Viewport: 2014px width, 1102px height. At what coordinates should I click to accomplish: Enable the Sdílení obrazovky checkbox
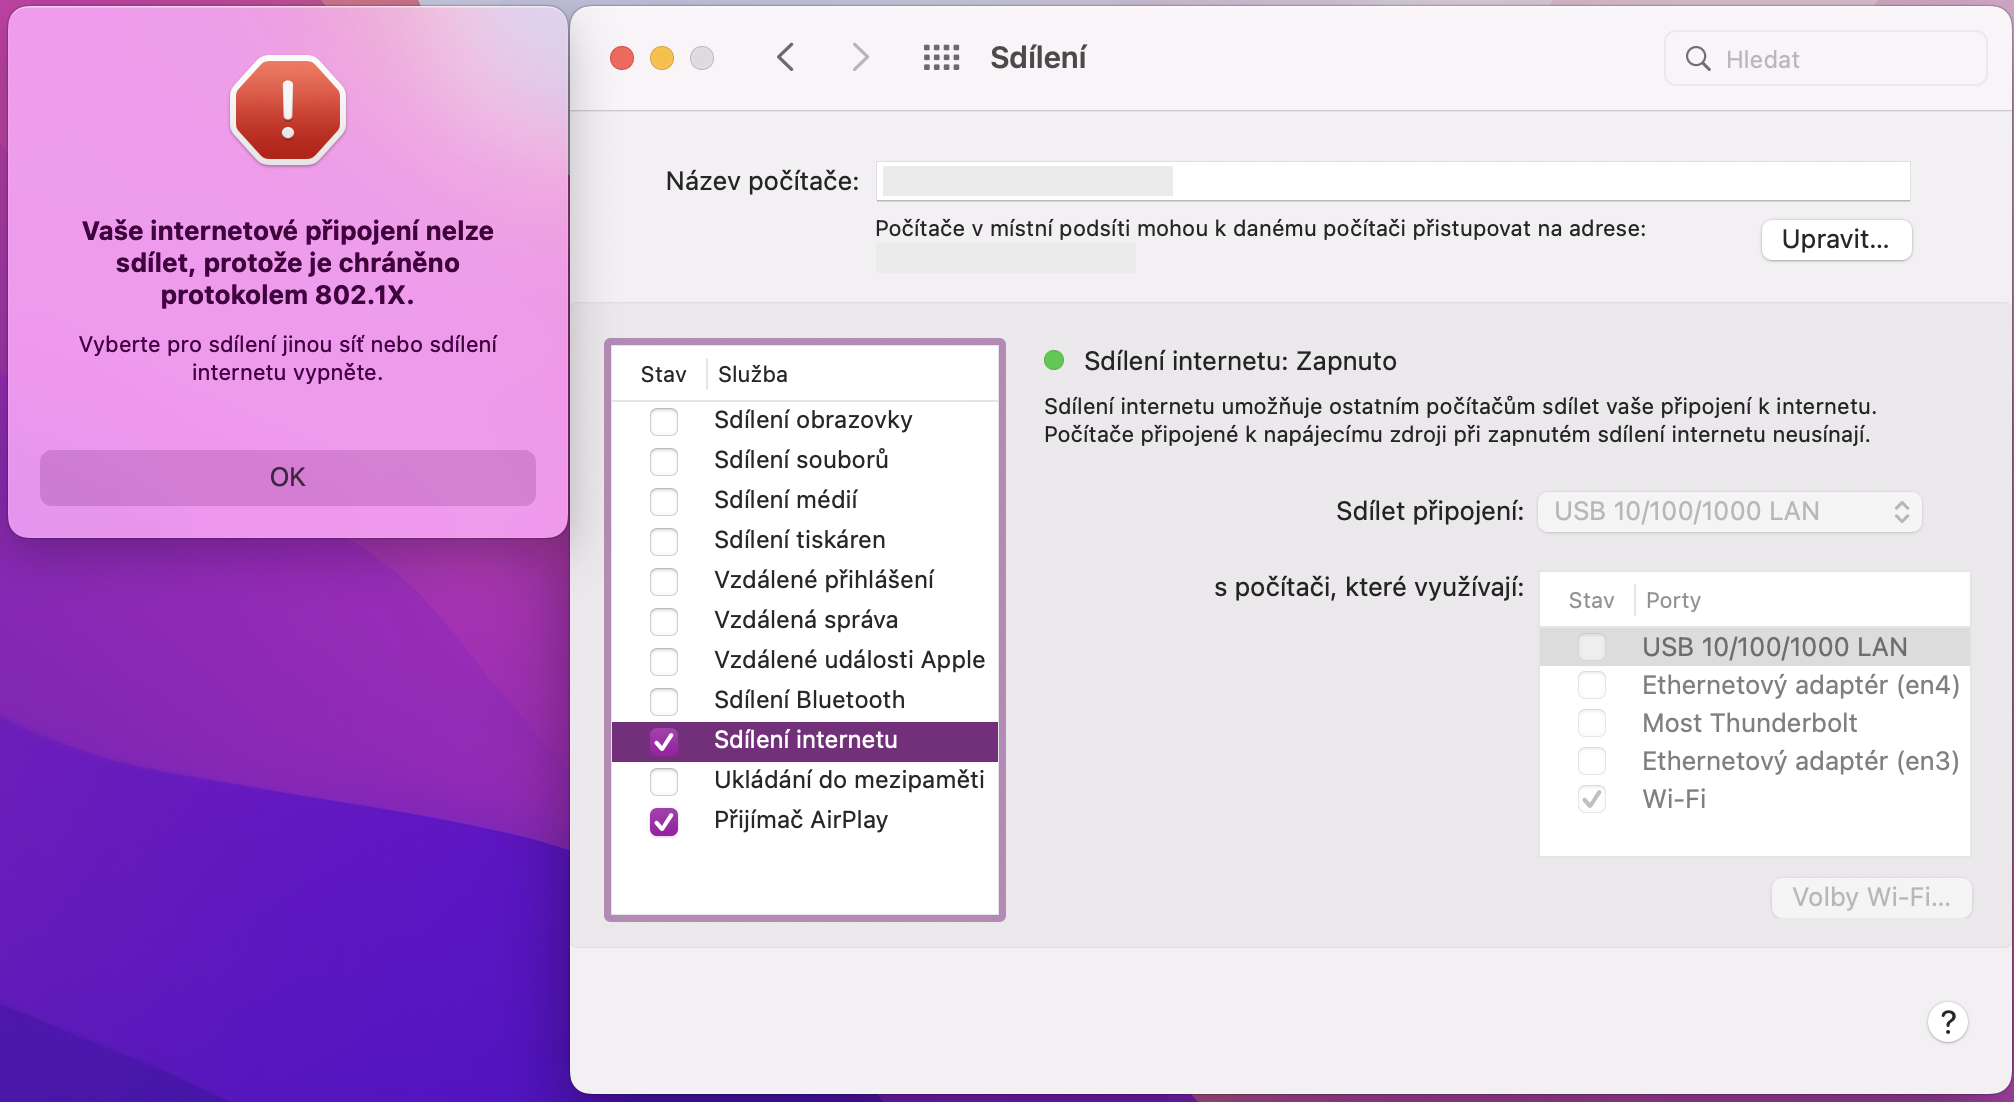tap(664, 421)
